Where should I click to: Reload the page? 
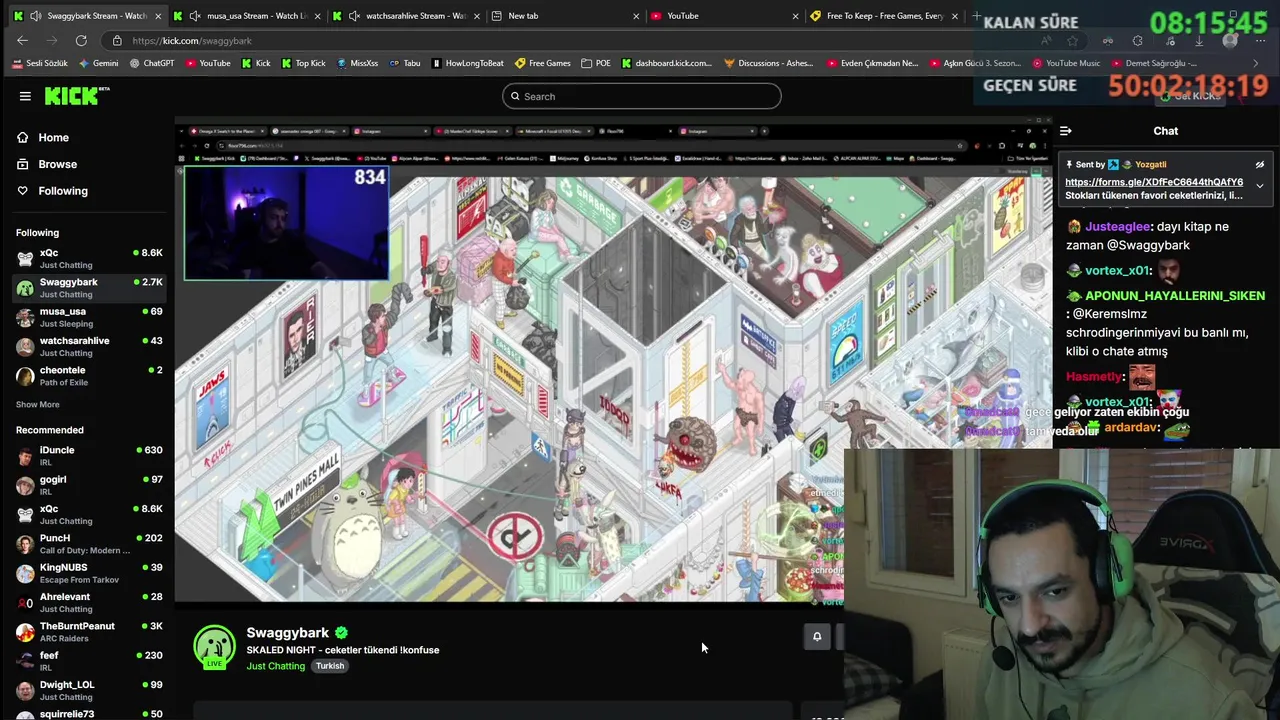(x=81, y=41)
